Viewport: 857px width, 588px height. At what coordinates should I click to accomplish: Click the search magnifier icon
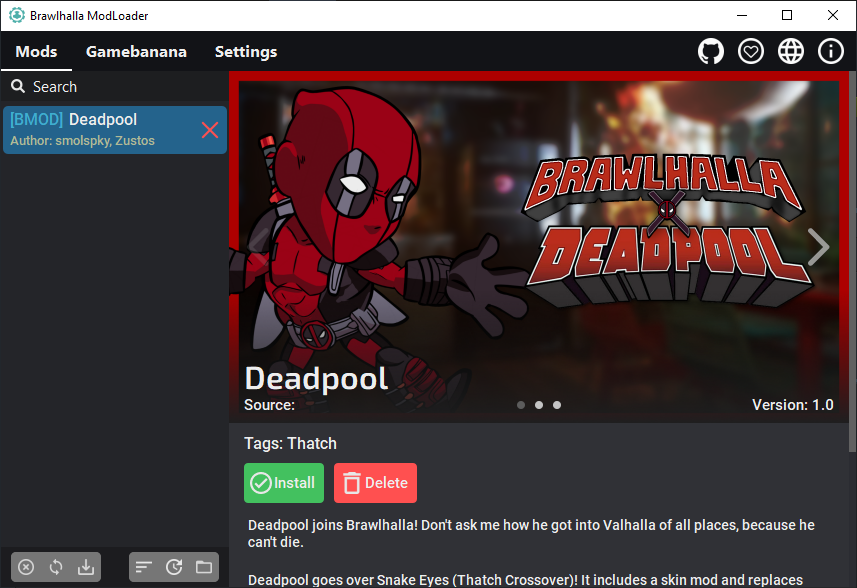click(x=18, y=86)
